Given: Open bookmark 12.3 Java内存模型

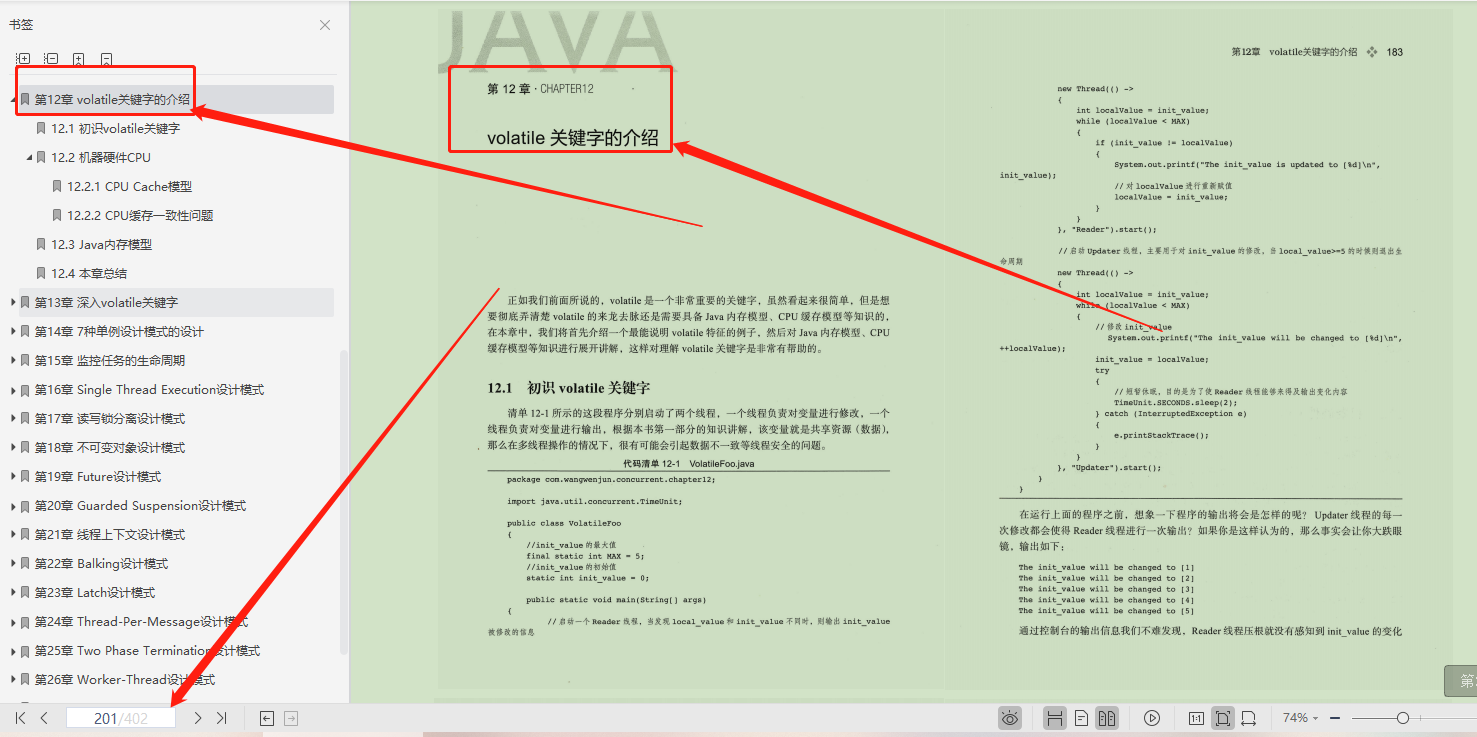Looking at the screenshot, I should pos(102,244).
